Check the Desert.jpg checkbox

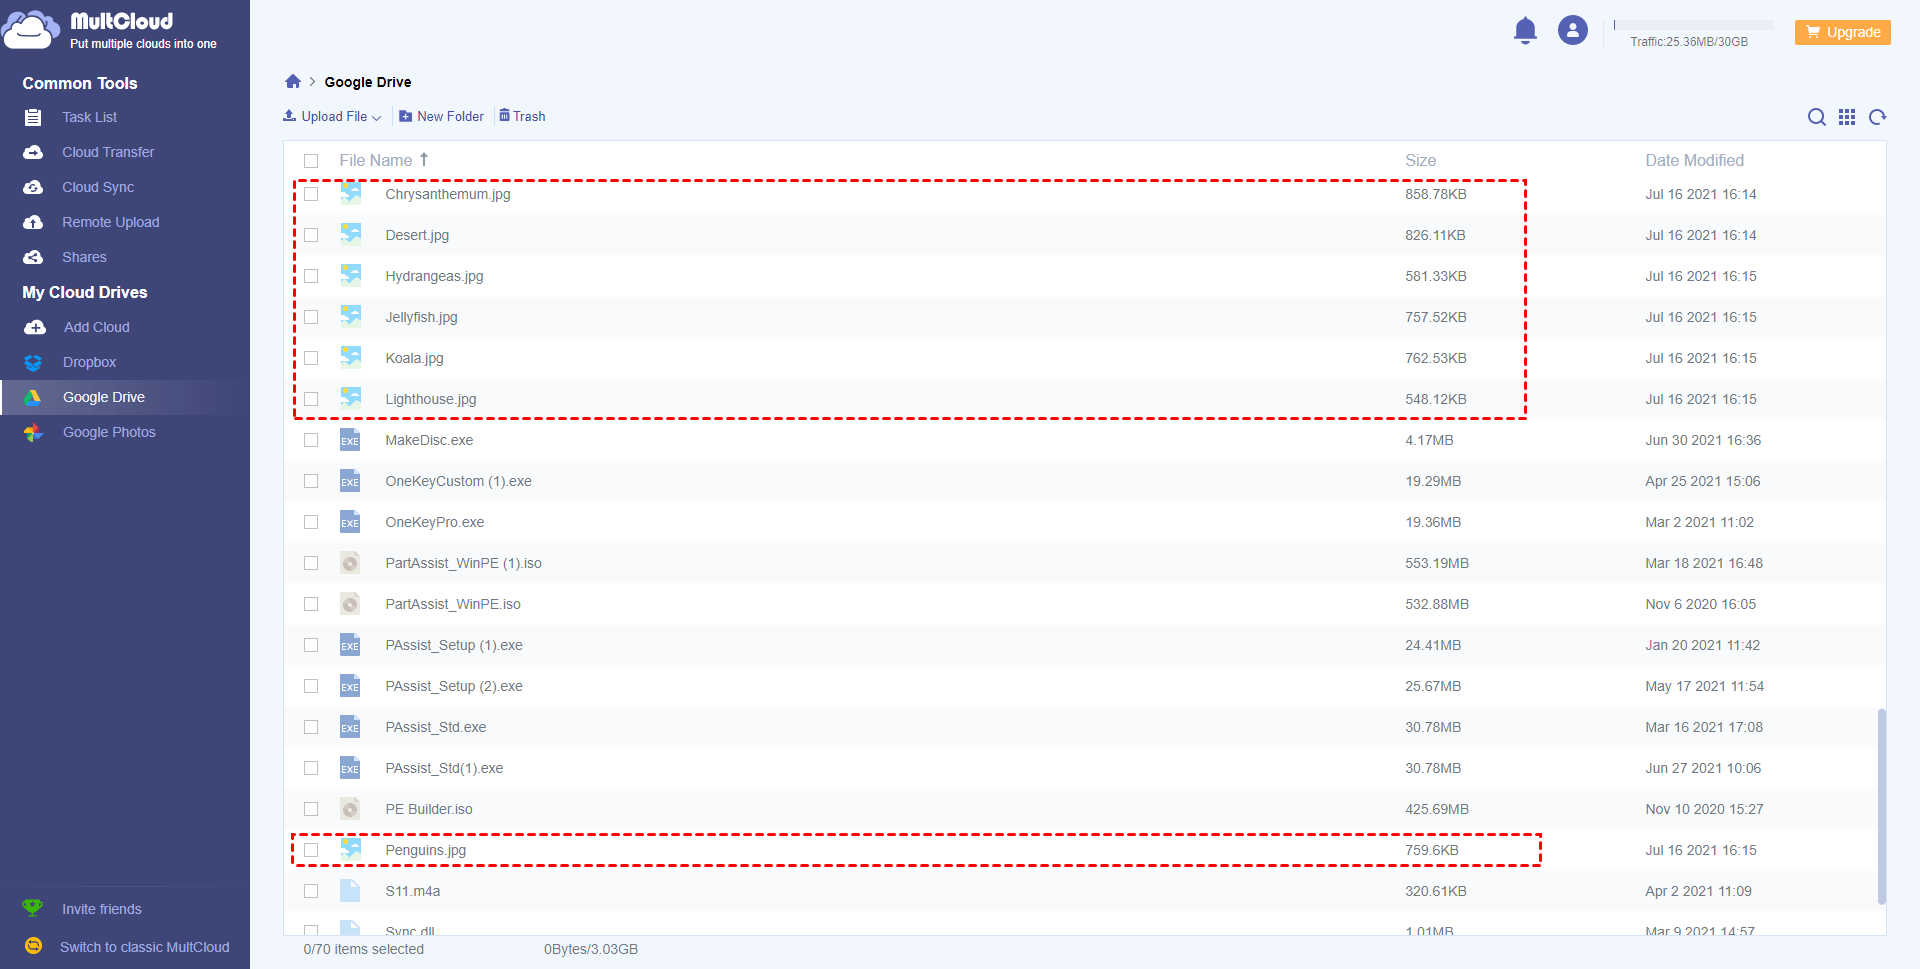coord(311,235)
